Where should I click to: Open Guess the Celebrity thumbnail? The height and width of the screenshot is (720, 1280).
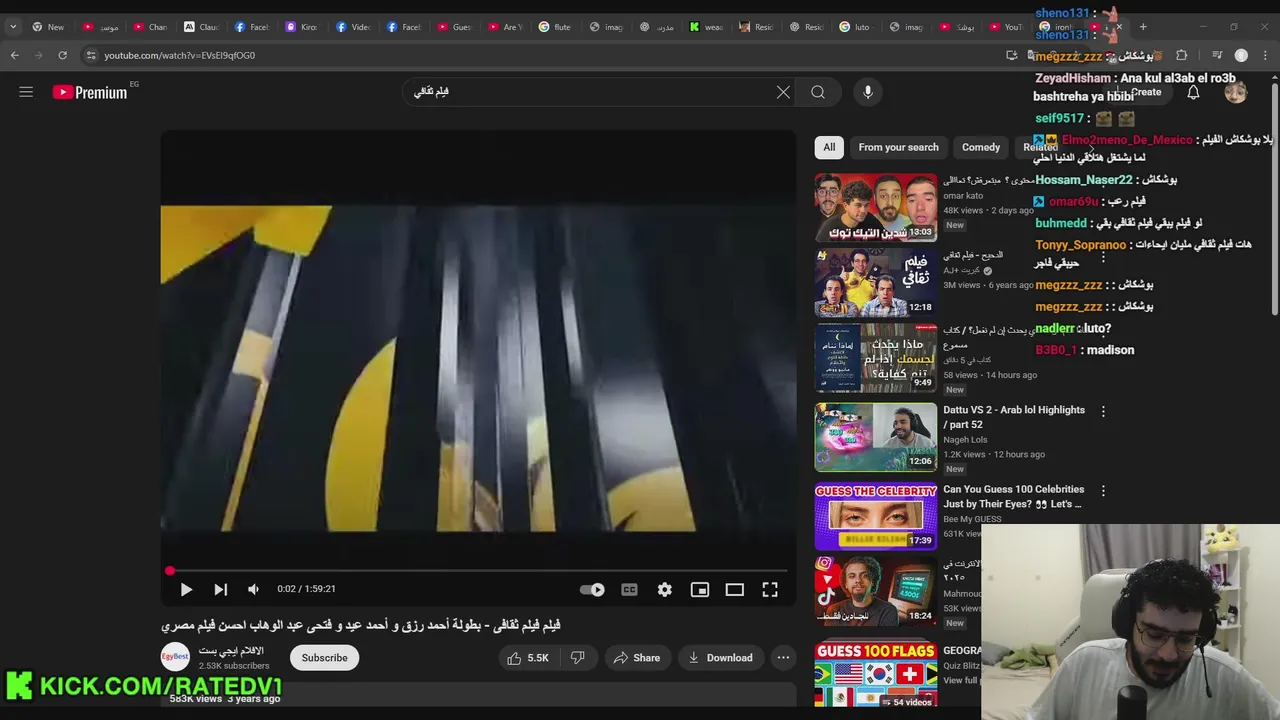[x=876, y=517]
